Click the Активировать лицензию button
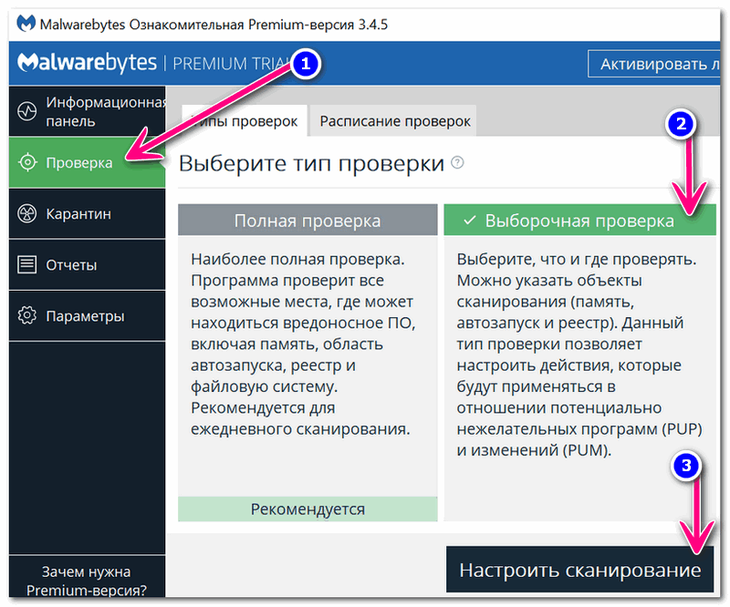730x607 pixels. coord(654,64)
